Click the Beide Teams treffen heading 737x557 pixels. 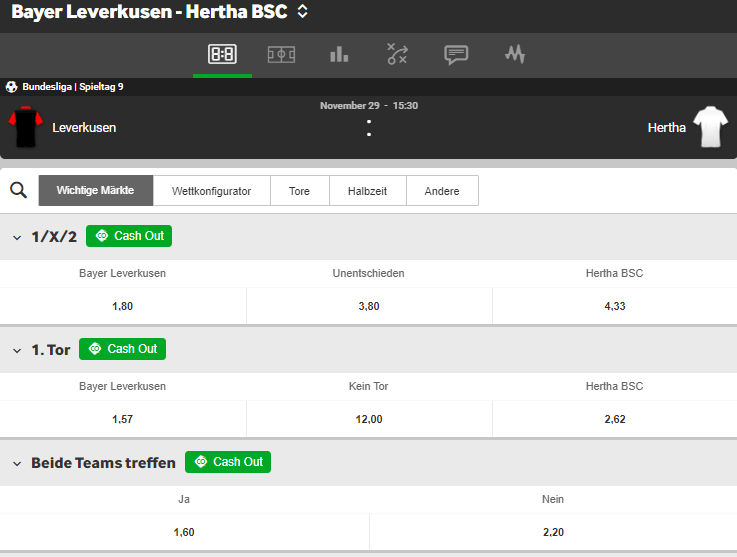click(x=103, y=463)
